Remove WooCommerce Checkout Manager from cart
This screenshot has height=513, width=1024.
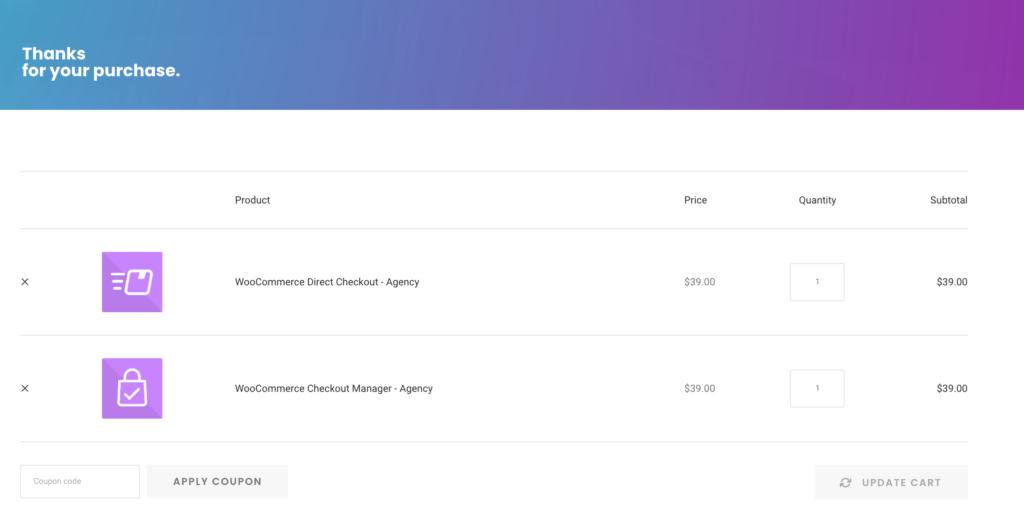point(25,388)
